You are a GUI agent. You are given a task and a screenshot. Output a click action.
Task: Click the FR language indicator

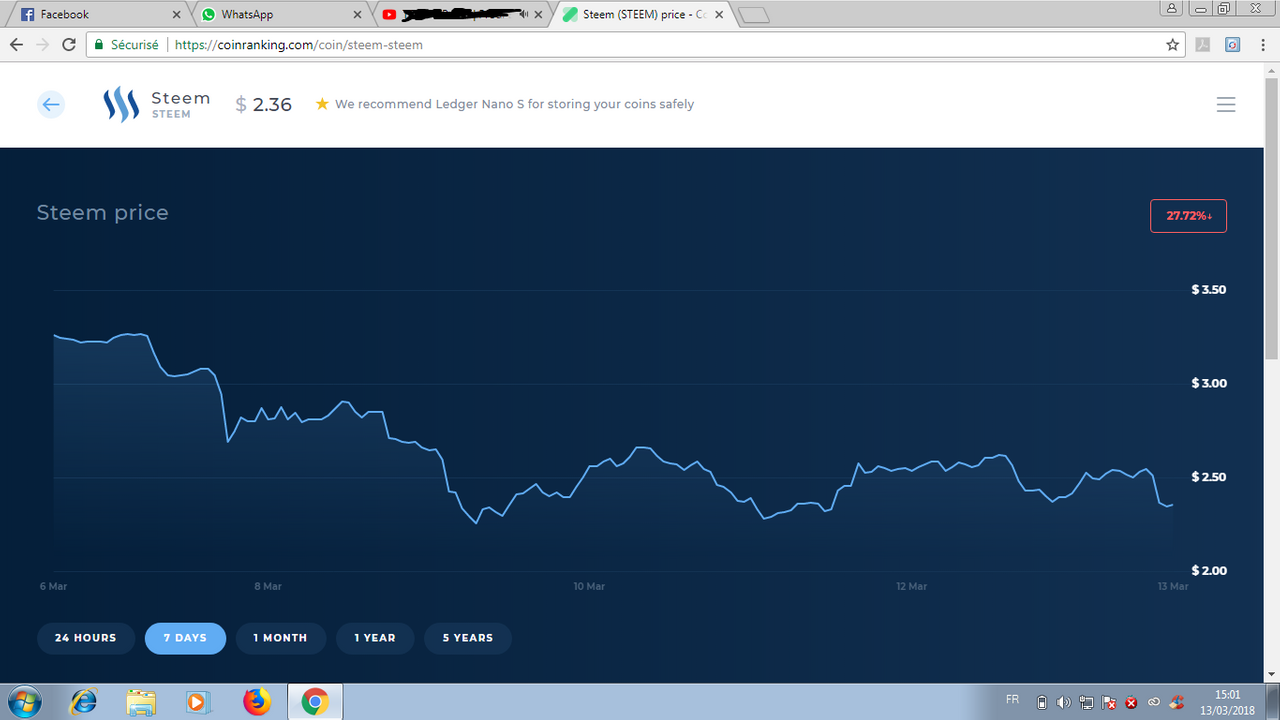pos(1012,700)
